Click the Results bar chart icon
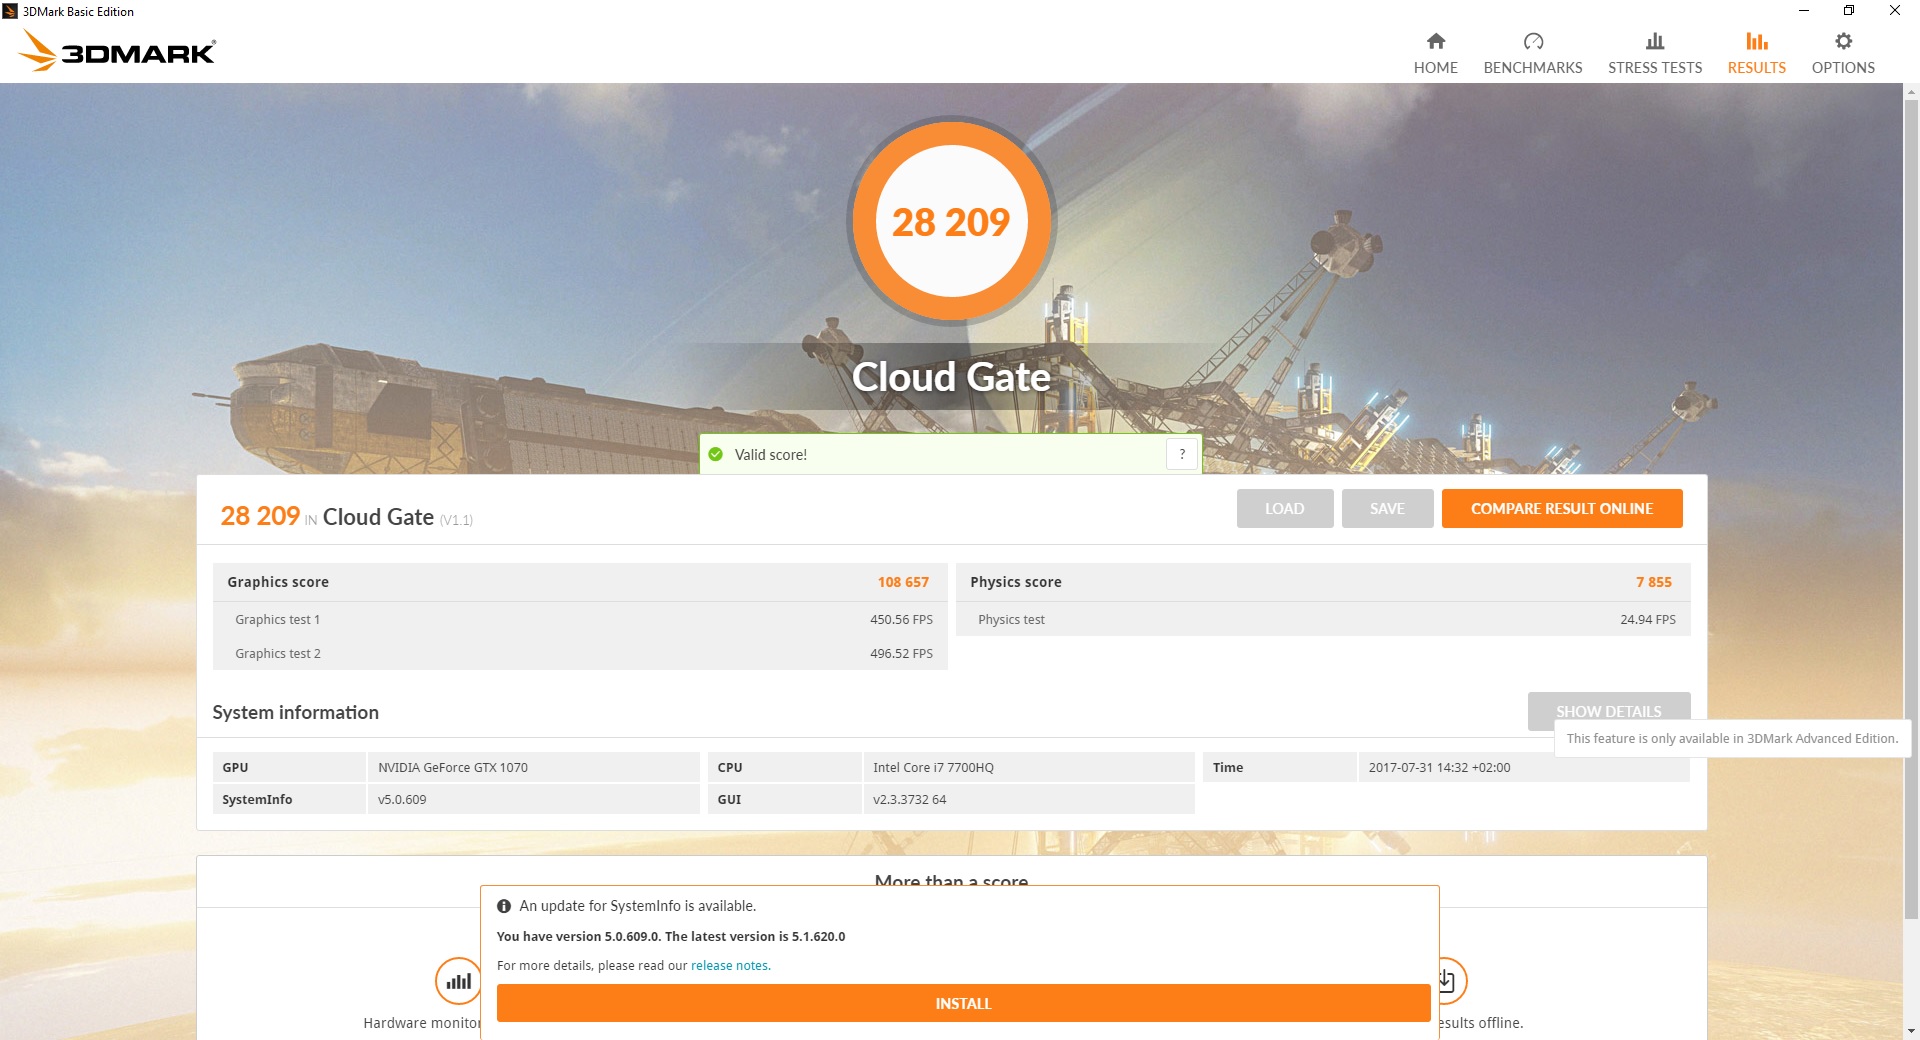This screenshot has height=1040, width=1920. [1757, 41]
